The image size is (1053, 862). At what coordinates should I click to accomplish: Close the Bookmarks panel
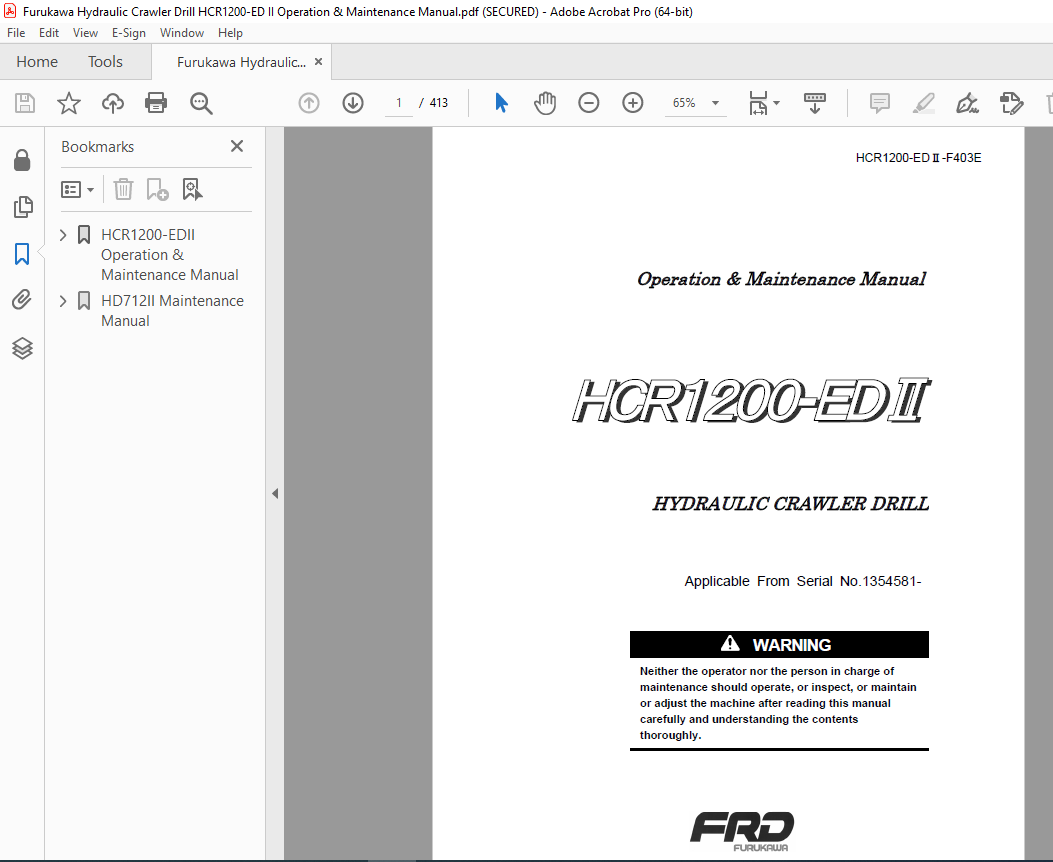[237, 146]
